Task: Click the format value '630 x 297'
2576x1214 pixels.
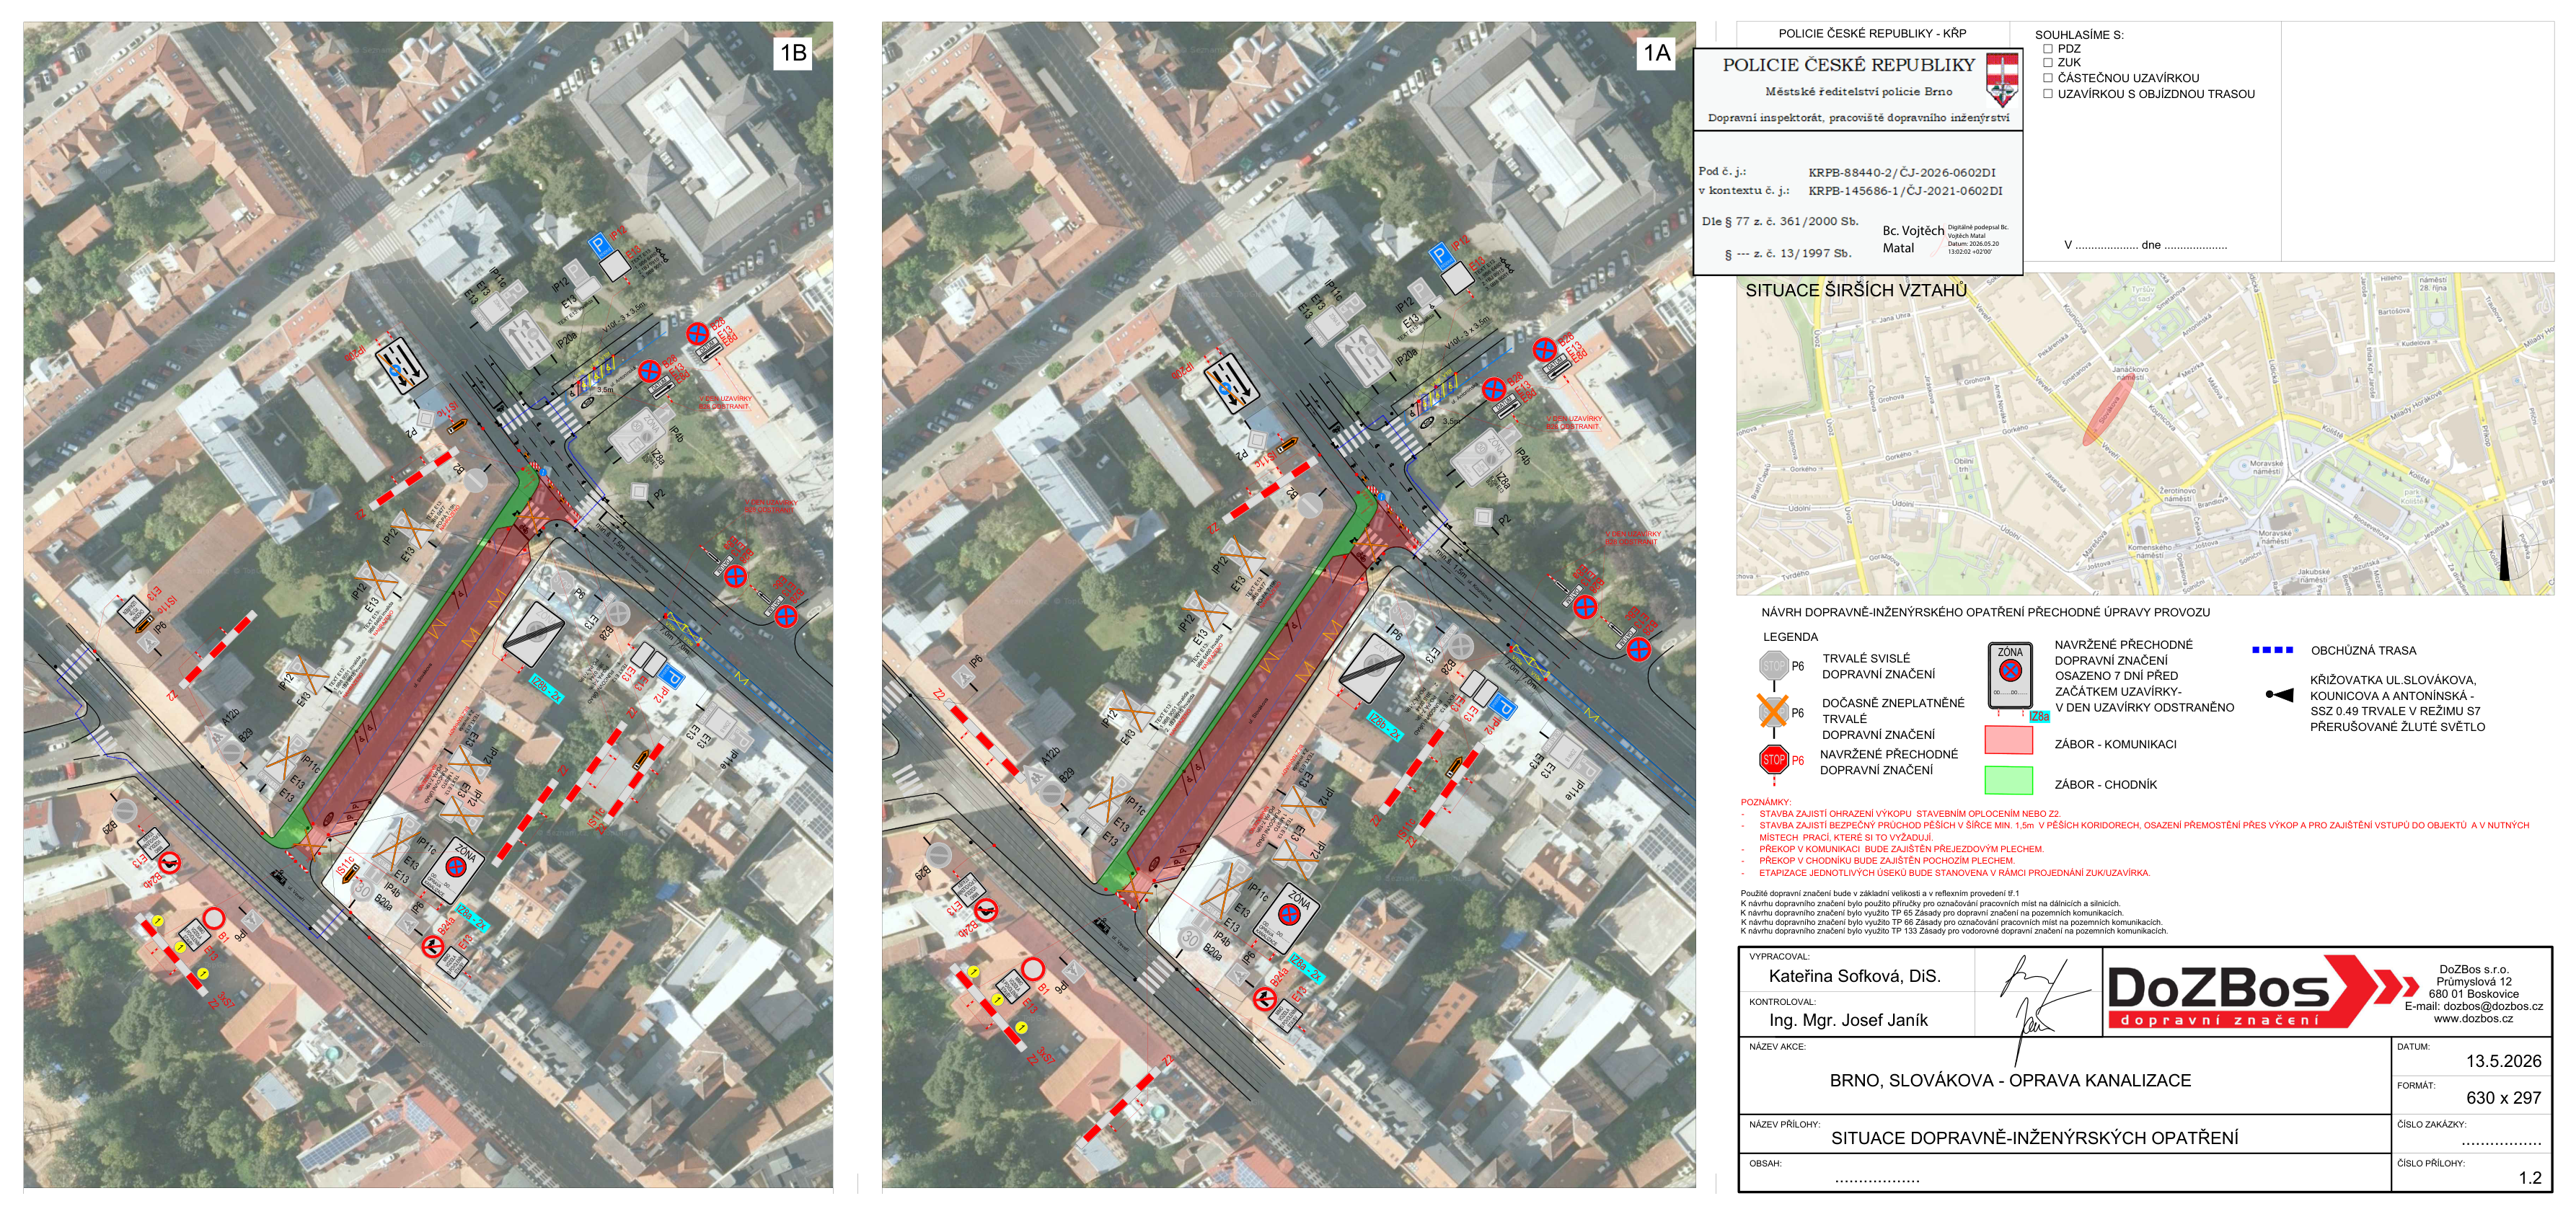Action: coord(2503,1097)
